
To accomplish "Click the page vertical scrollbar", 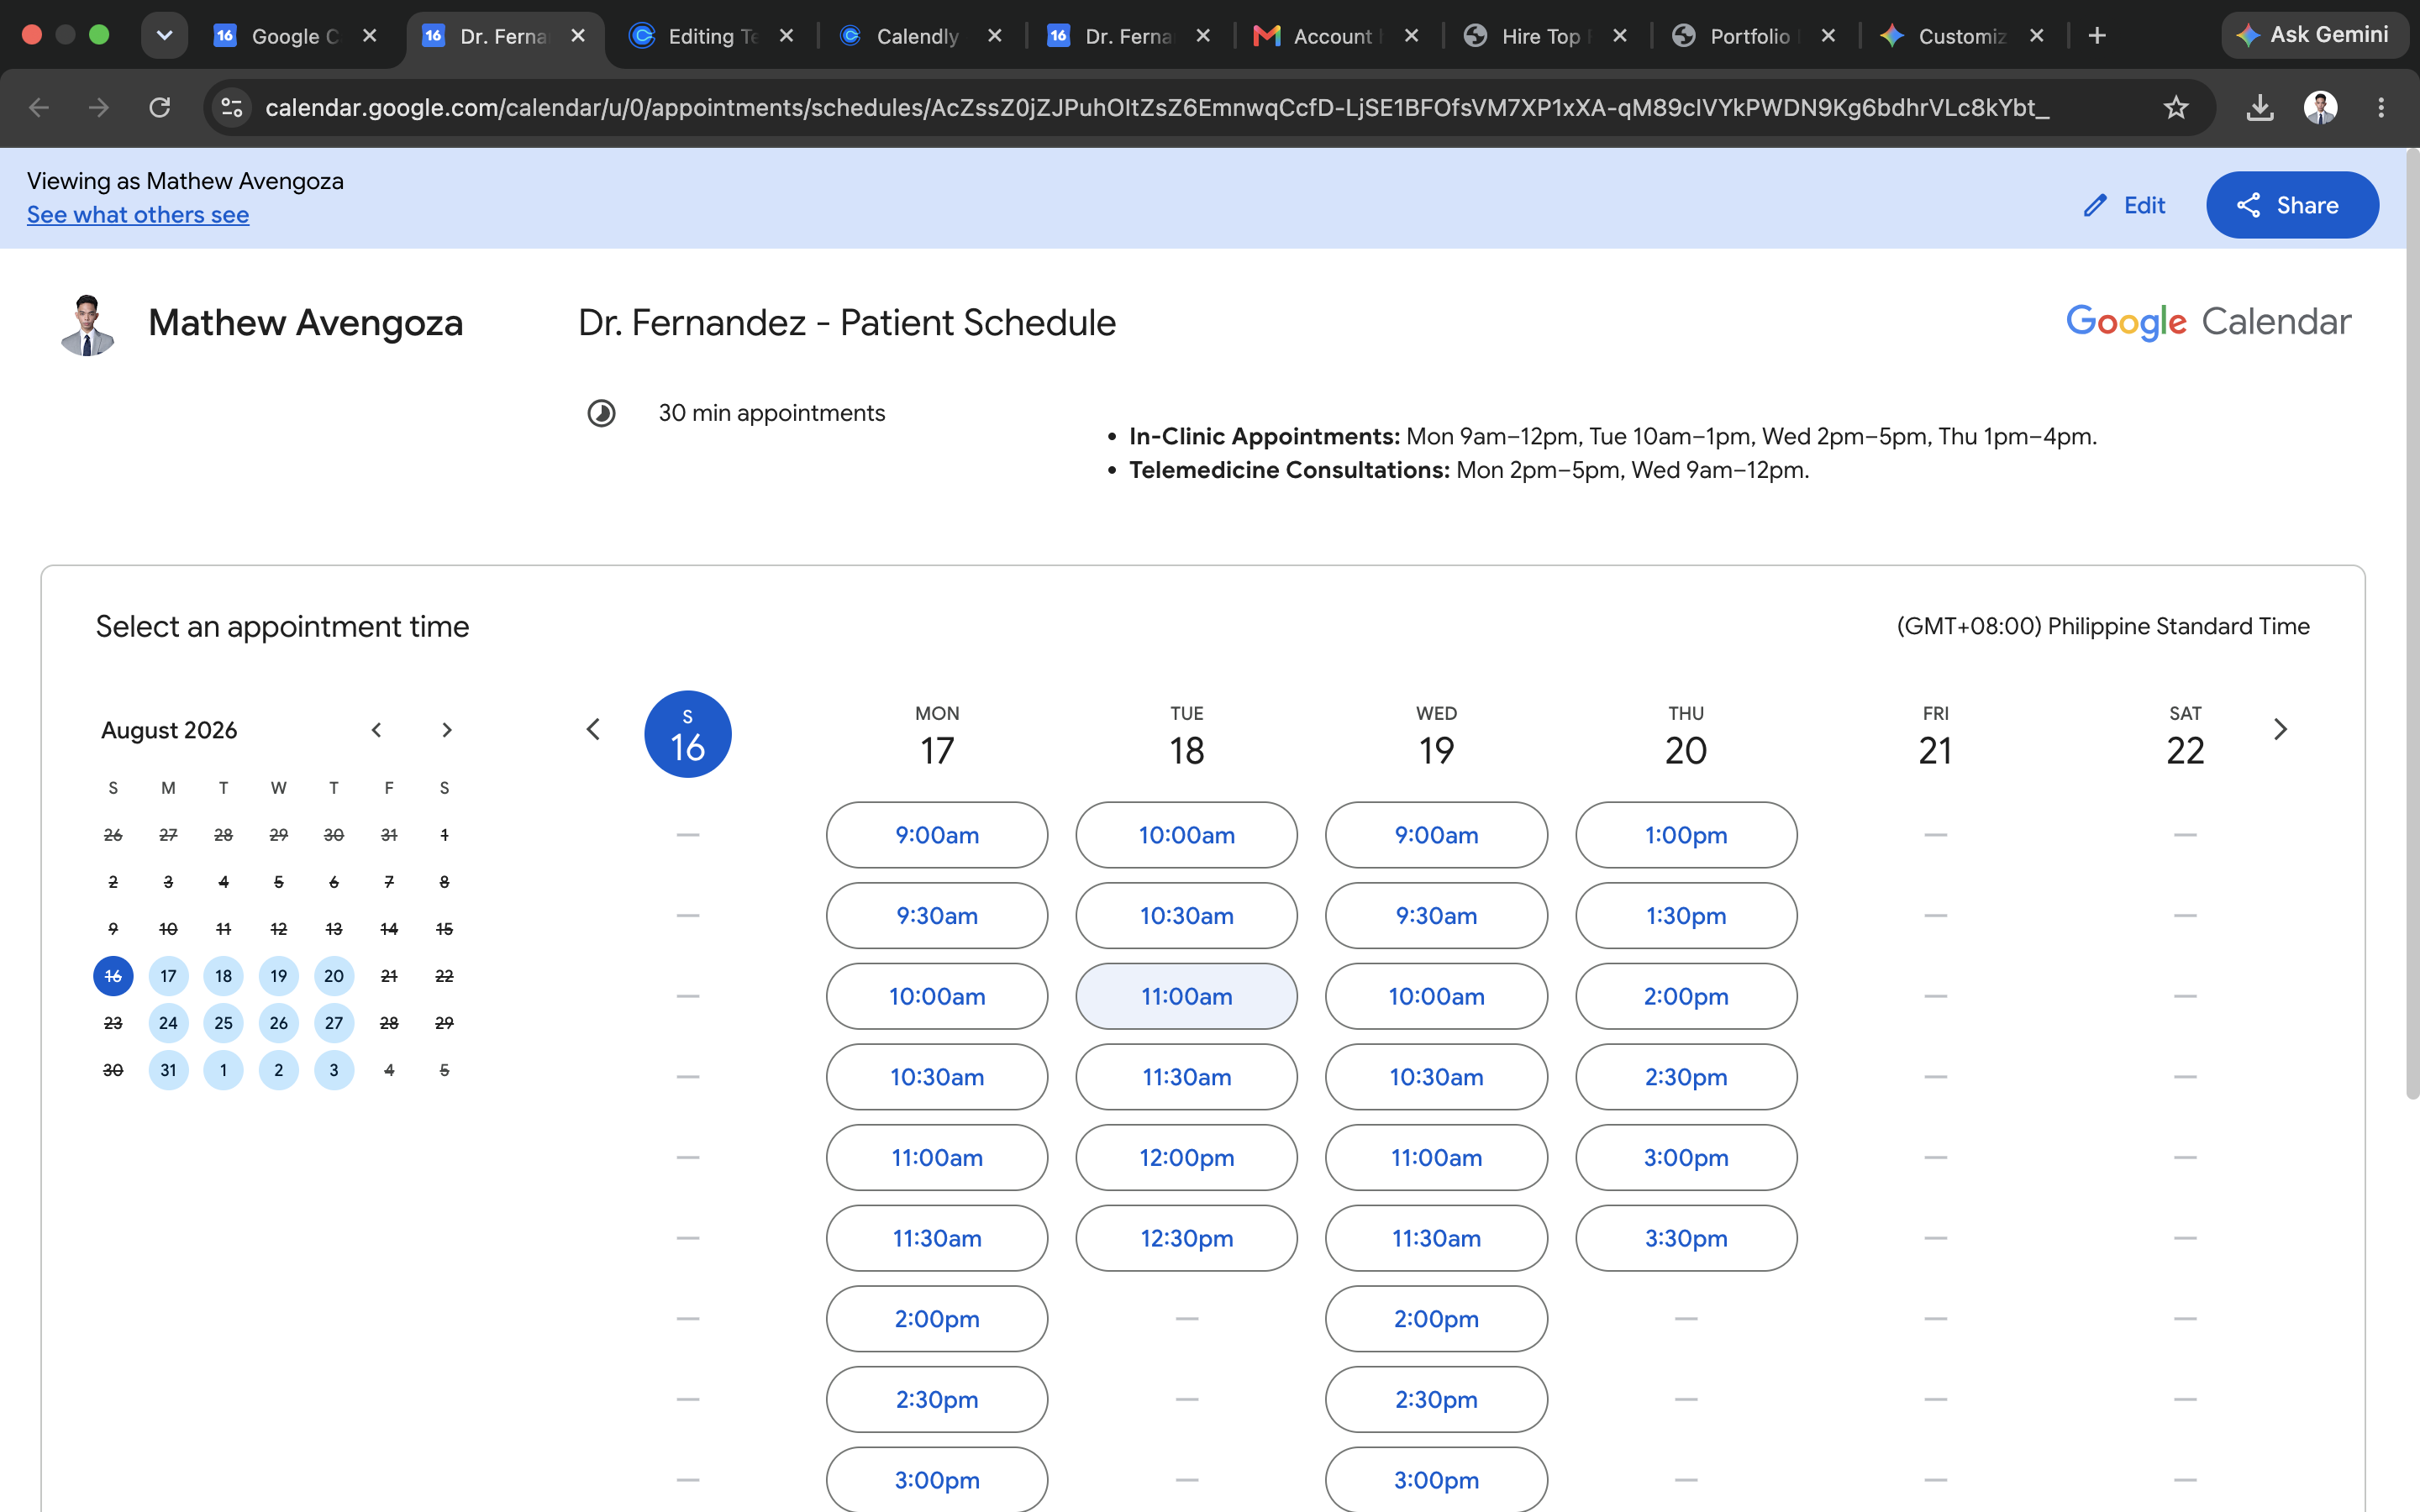I will [2412, 624].
